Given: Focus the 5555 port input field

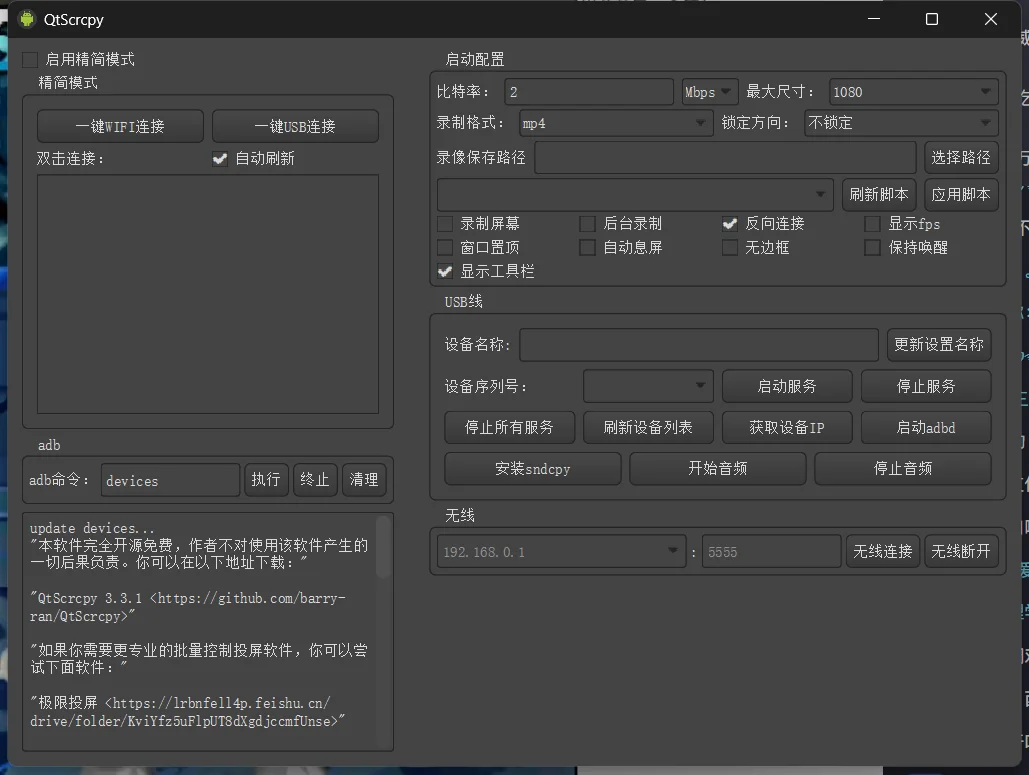Looking at the screenshot, I should [771, 551].
